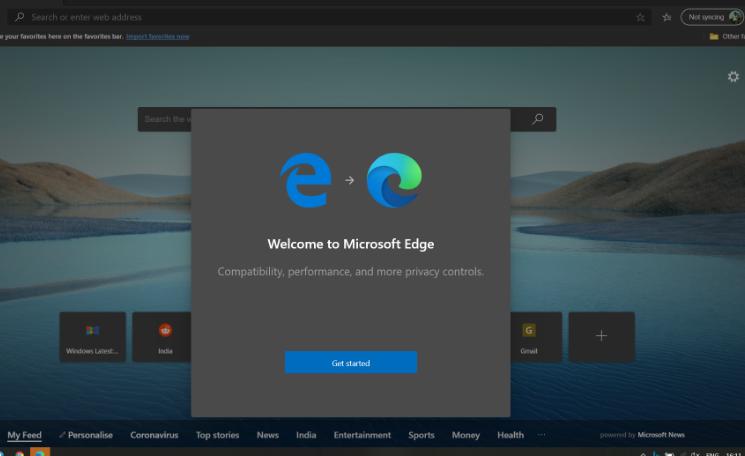Screen dimensions: 745x456
Task: Click the Edge icon in taskbar
Action: coord(40,452)
